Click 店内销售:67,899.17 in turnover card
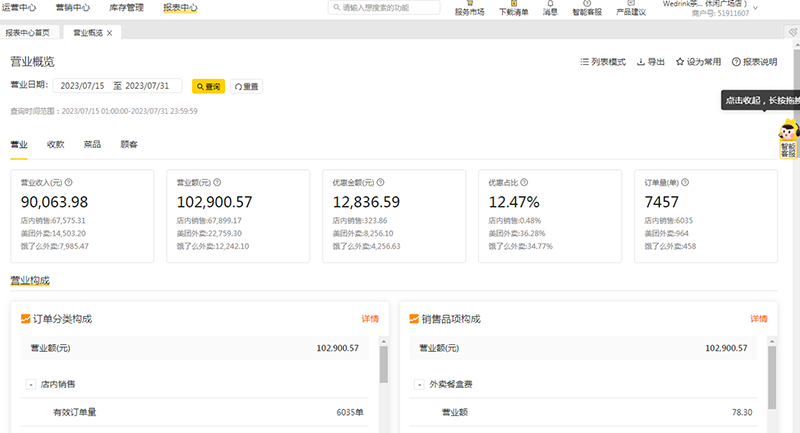 [209, 220]
